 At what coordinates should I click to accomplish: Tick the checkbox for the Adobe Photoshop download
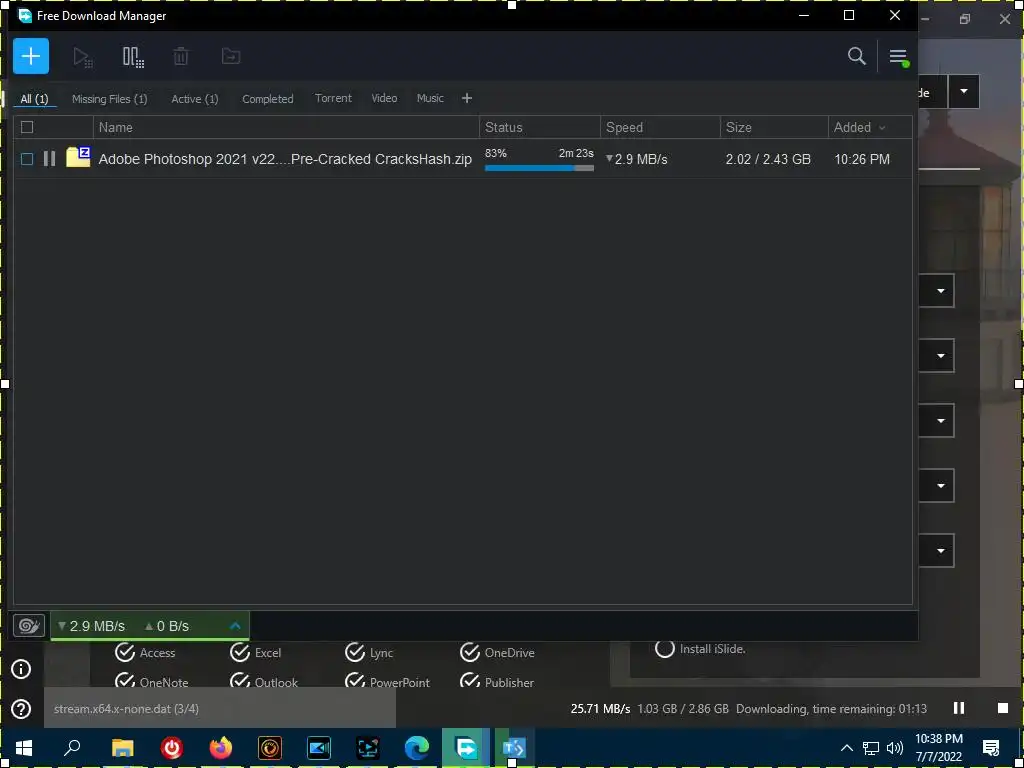pyautogui.click(x=27, y=159)
